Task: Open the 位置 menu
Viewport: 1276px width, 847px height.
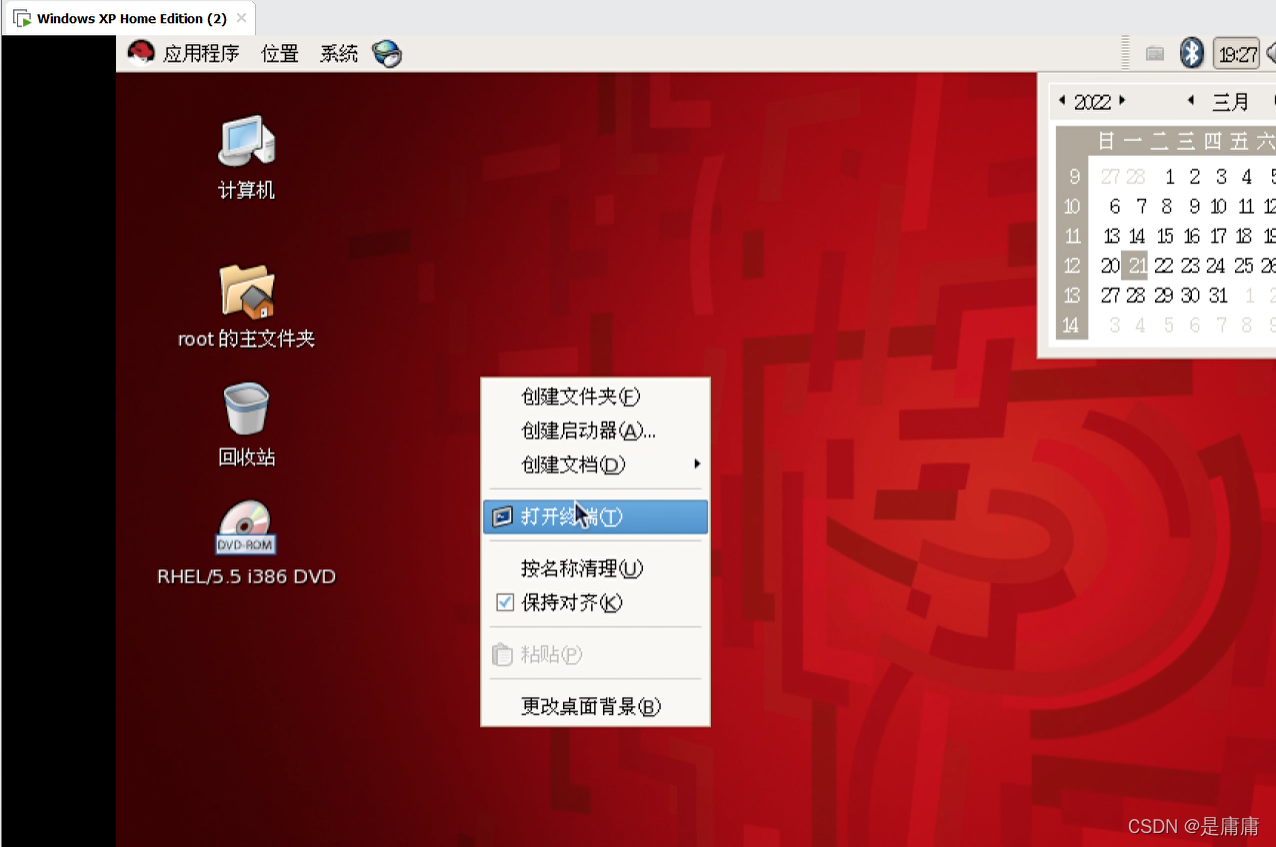Action: coord(280,53)
